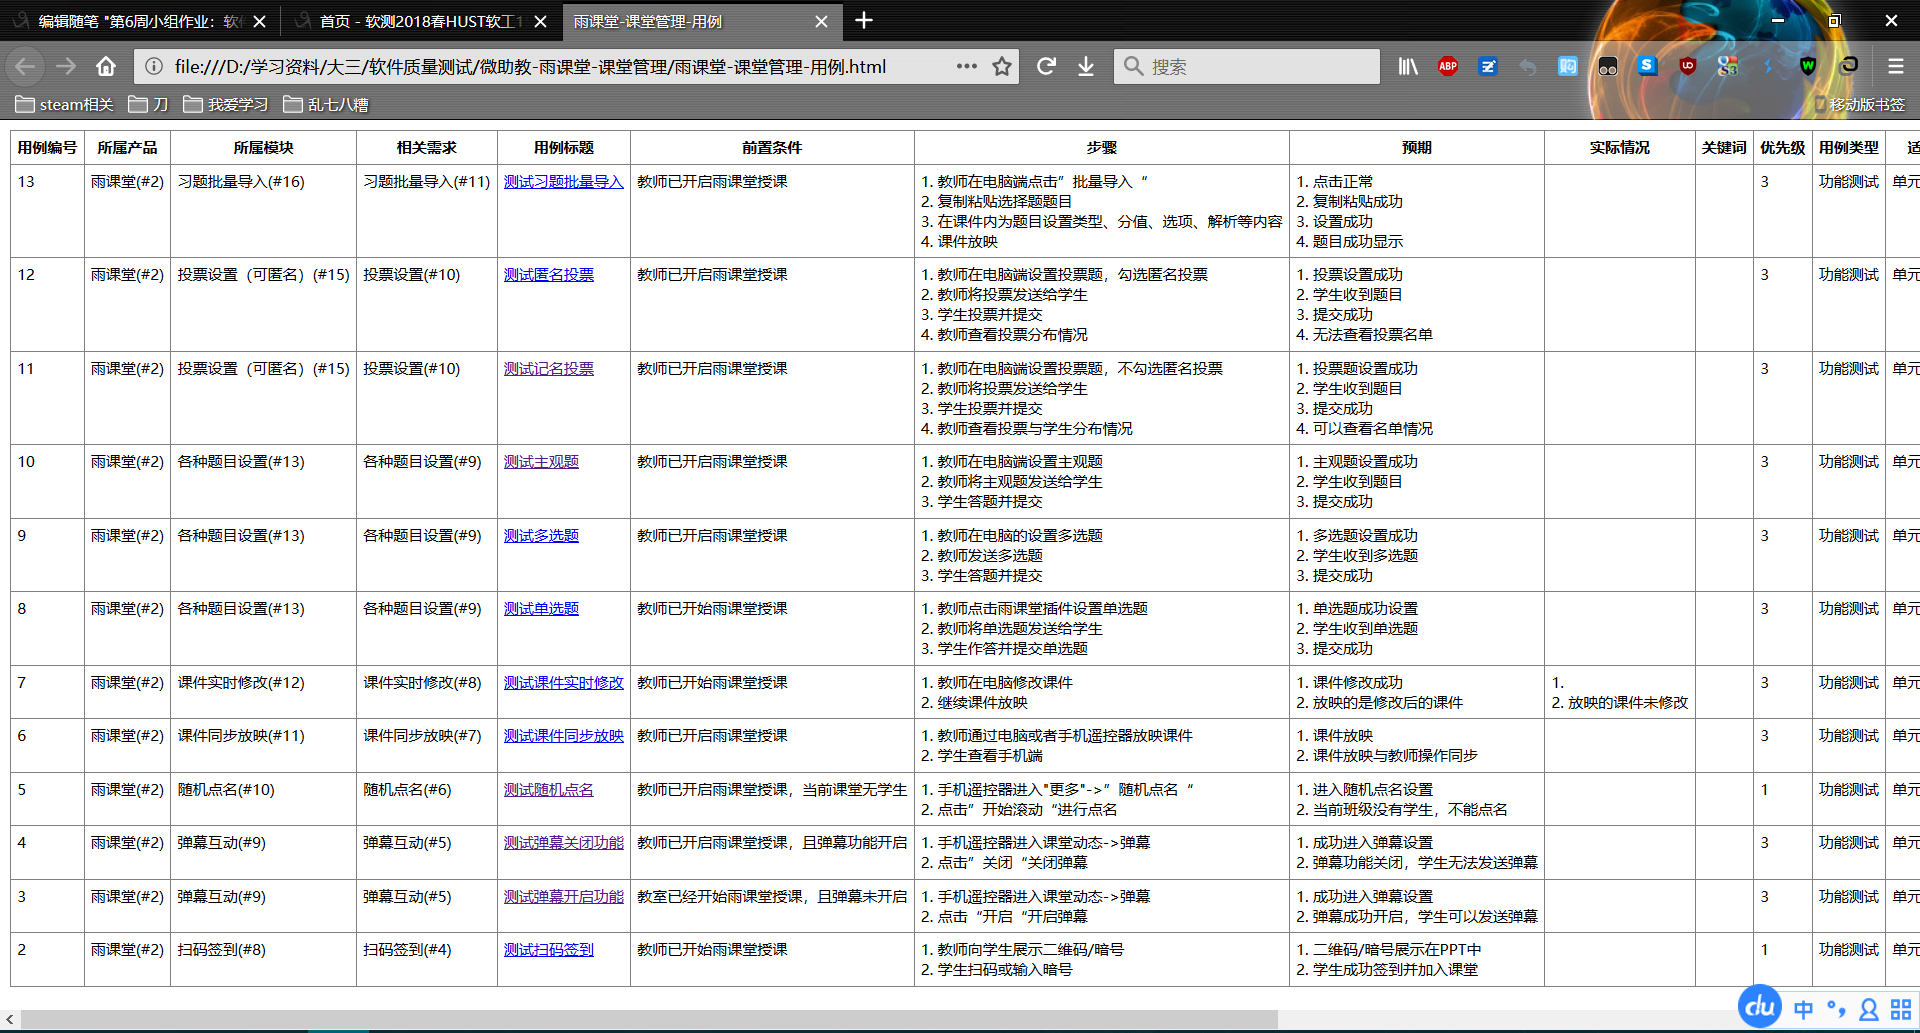Switch input language via 中 icon
The image size is (1920, 1033).
(1804, 1009)
